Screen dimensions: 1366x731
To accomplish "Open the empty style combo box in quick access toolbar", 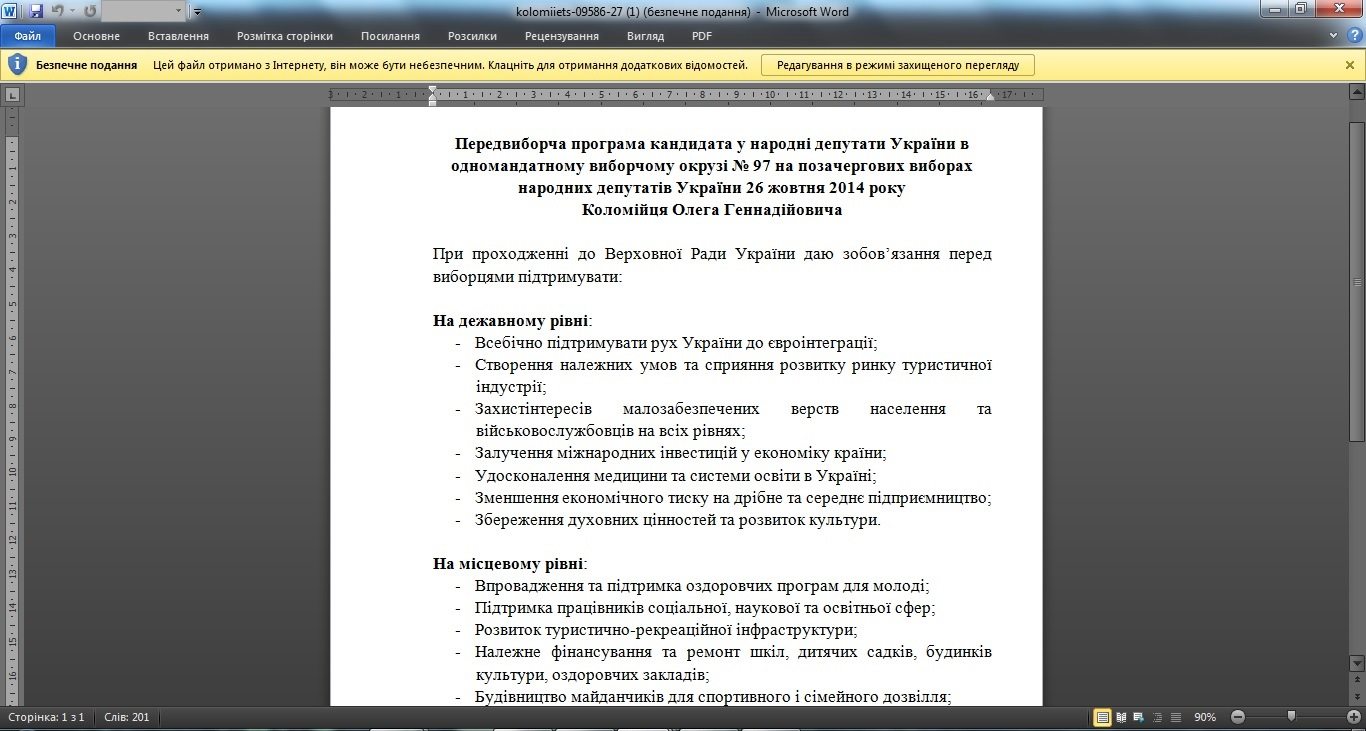I will tap(144, 11).
